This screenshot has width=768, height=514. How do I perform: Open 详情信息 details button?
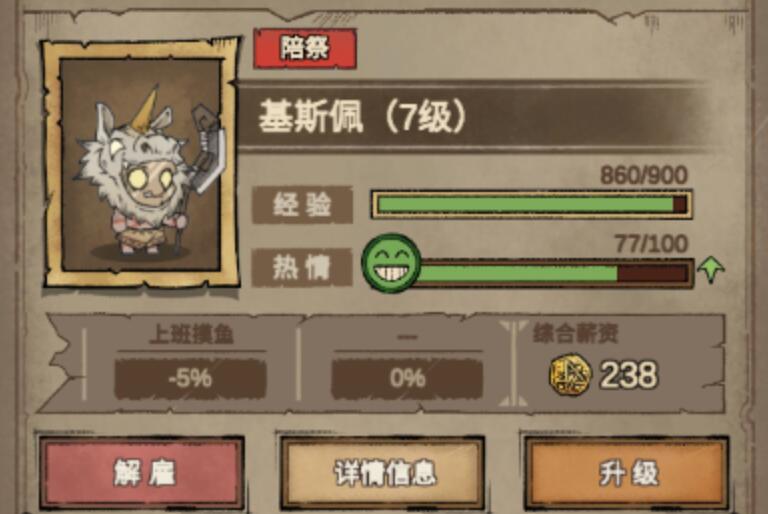(384, 473)
